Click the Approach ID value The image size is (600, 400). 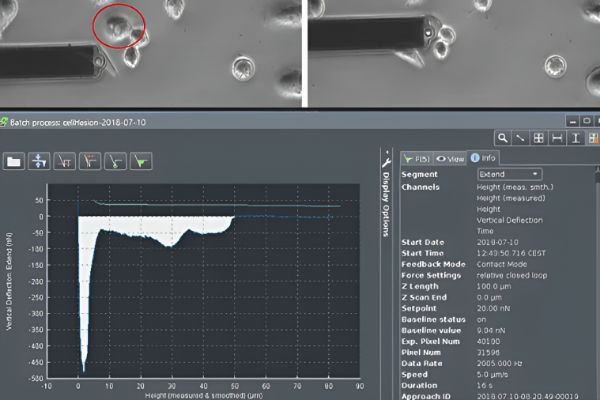pos(527,396)
